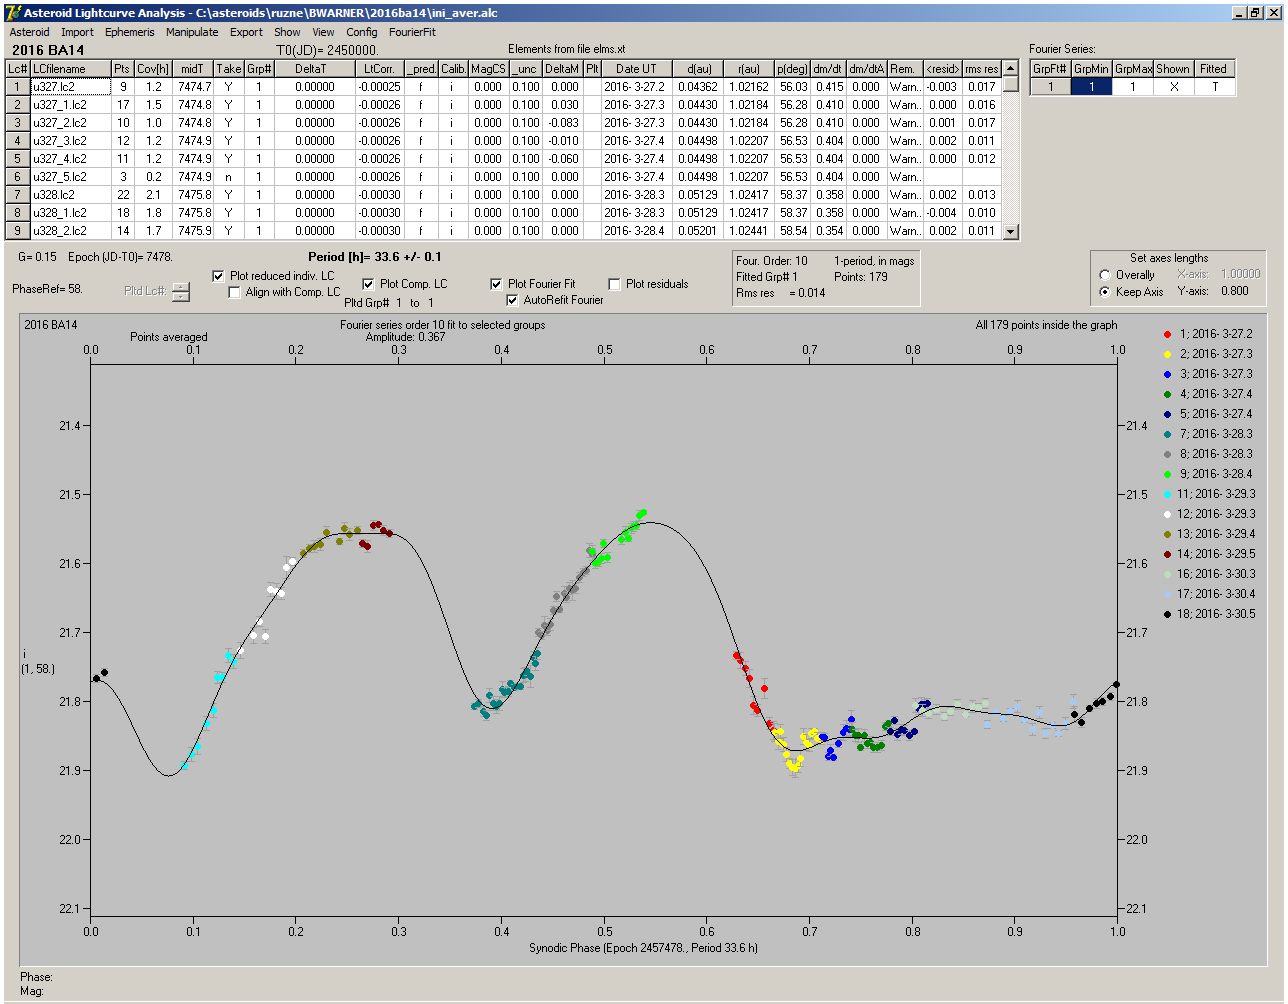Select the u327_4.lc2 filename cell
This screenshot has height=1004, width=1288.
tap(70, 159)
